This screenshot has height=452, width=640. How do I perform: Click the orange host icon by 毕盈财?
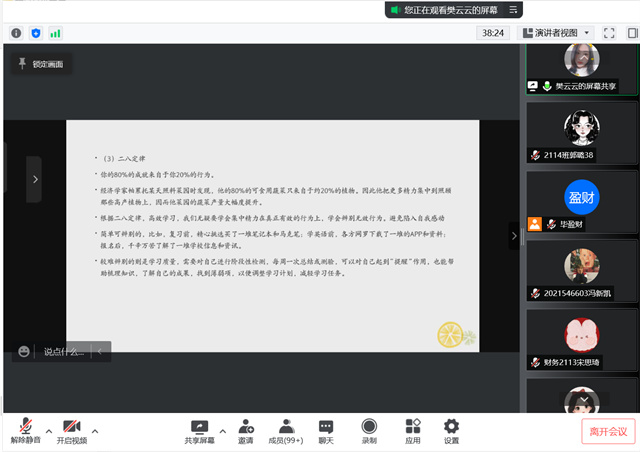click(x=535, y=224)
